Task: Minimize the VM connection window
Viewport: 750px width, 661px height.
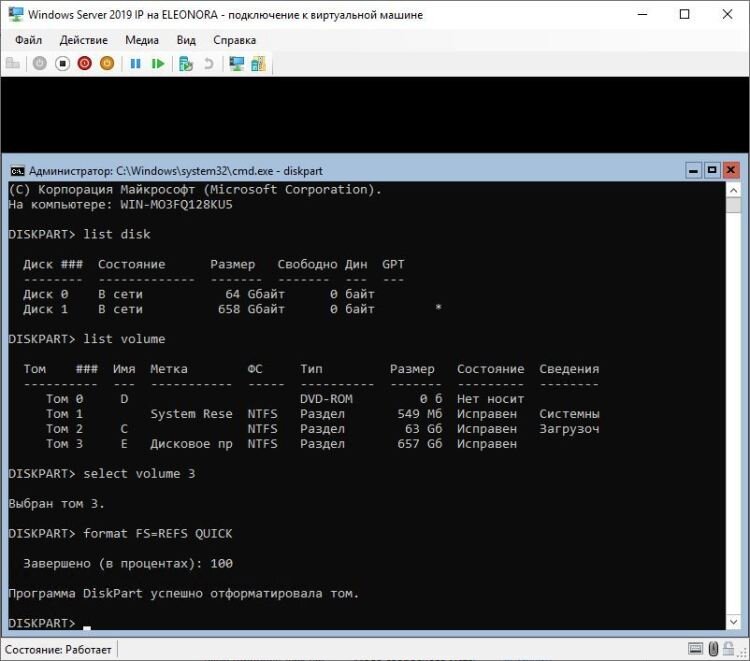Action: 642,14
